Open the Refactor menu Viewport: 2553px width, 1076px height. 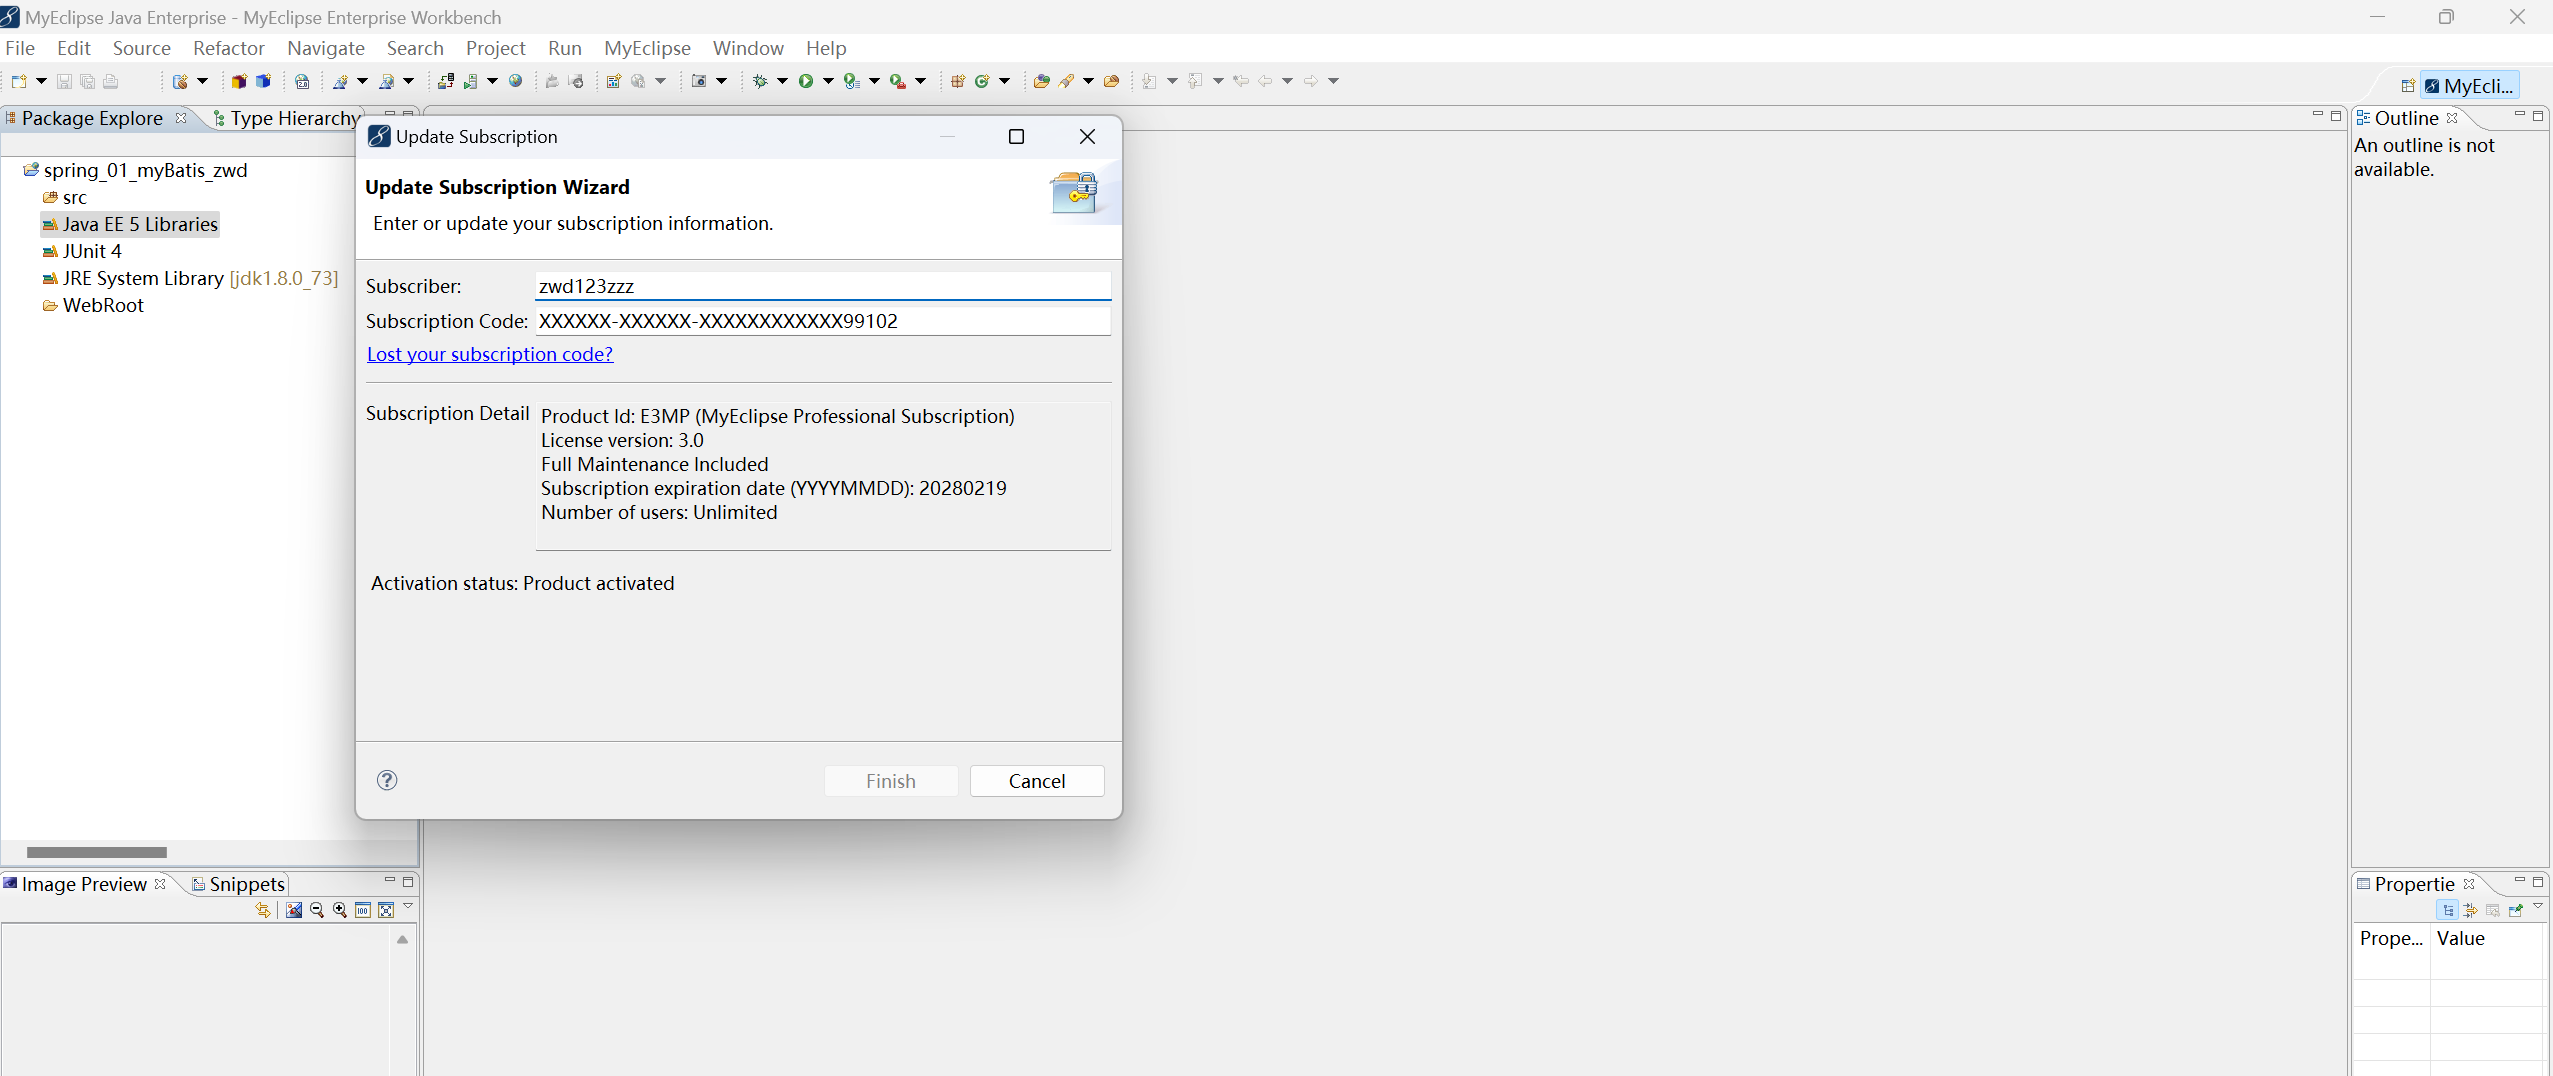[x=228, y=48]
